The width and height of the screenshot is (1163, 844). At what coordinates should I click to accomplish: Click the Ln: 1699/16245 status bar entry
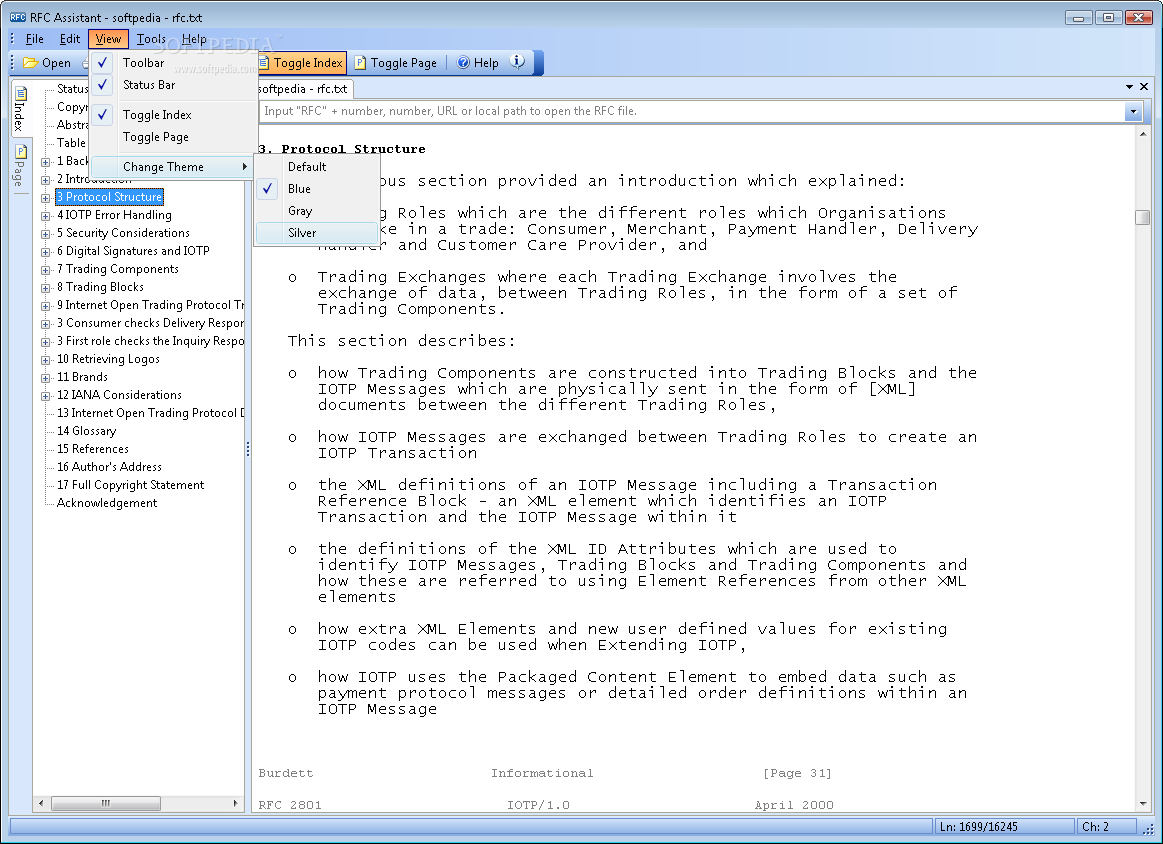click(1004, 827)
